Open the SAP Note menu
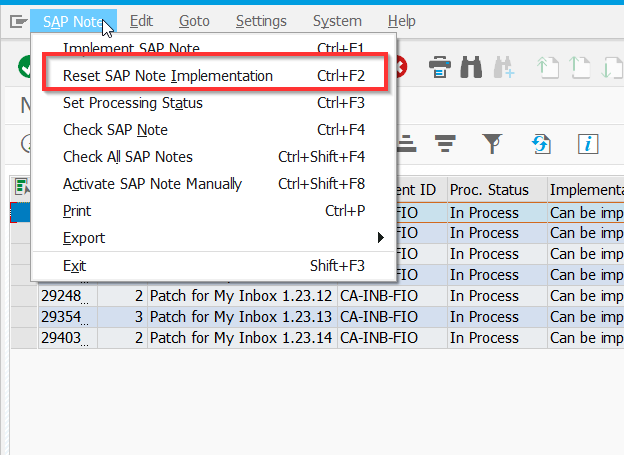 pyautogui.click(x=74, y=21)
